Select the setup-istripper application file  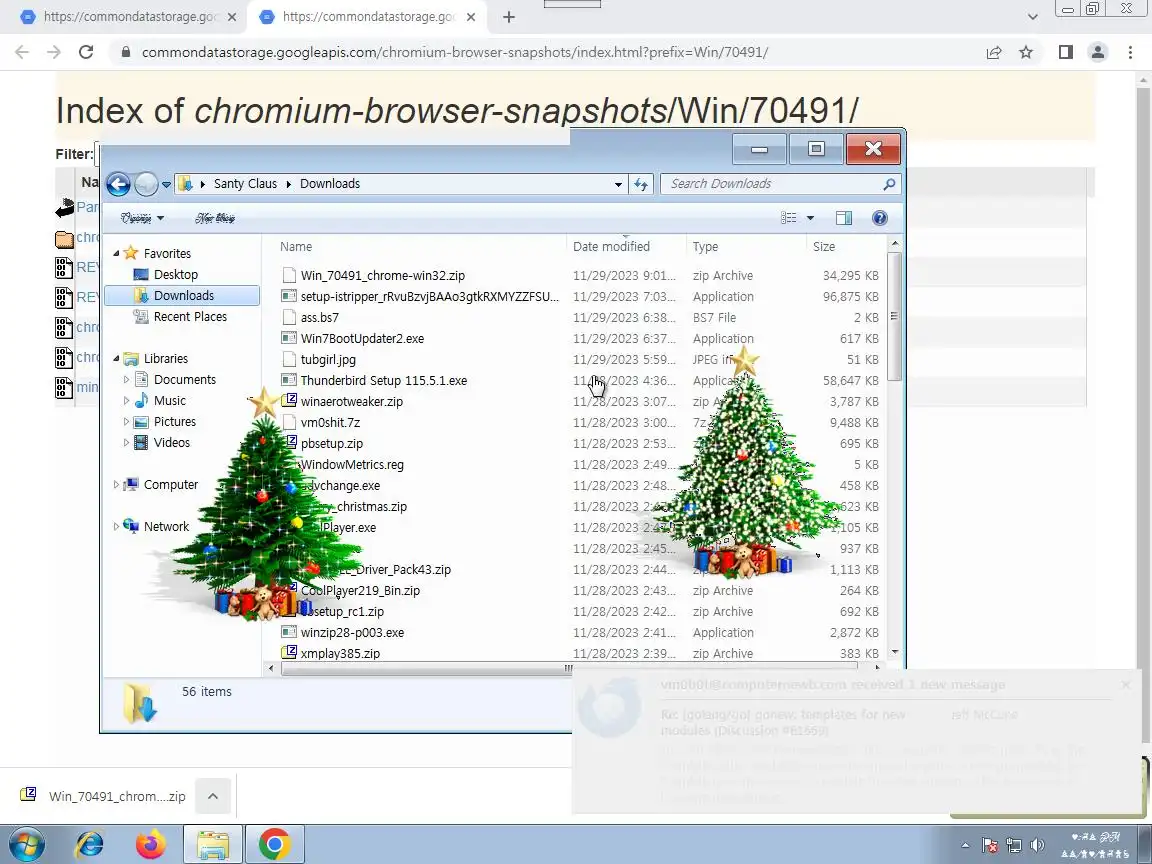[429, 297]
